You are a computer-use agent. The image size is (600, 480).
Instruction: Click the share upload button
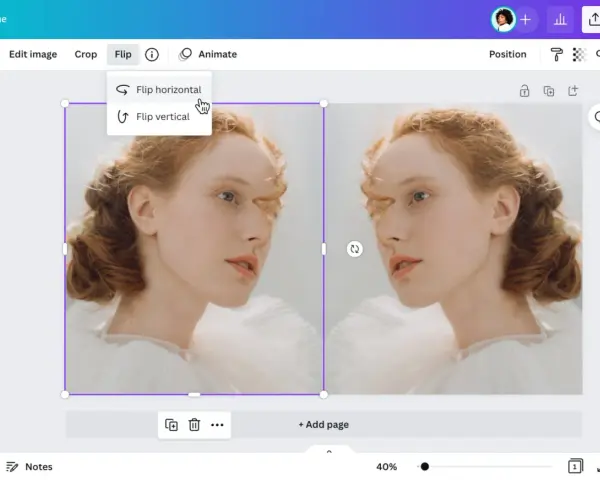pyautogui.click(x=592, y=19)
